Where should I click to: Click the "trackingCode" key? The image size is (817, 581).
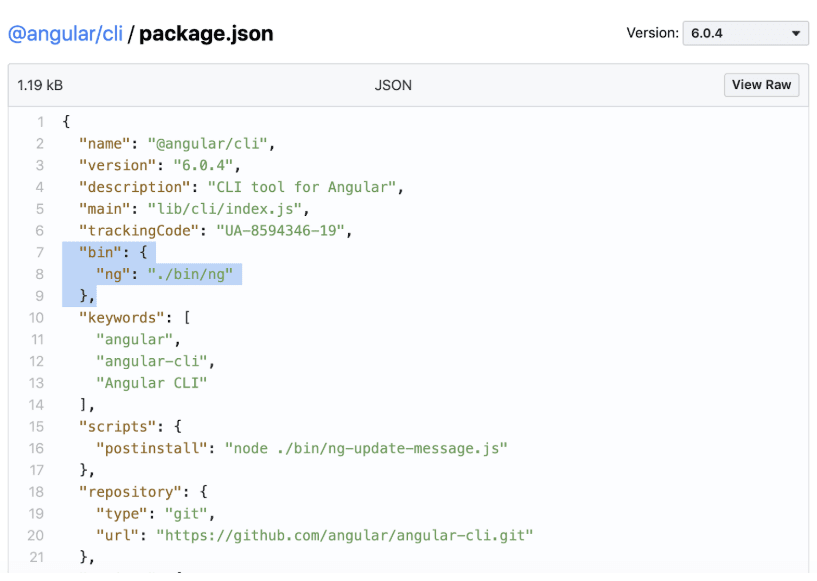click(x=139, y=231)
